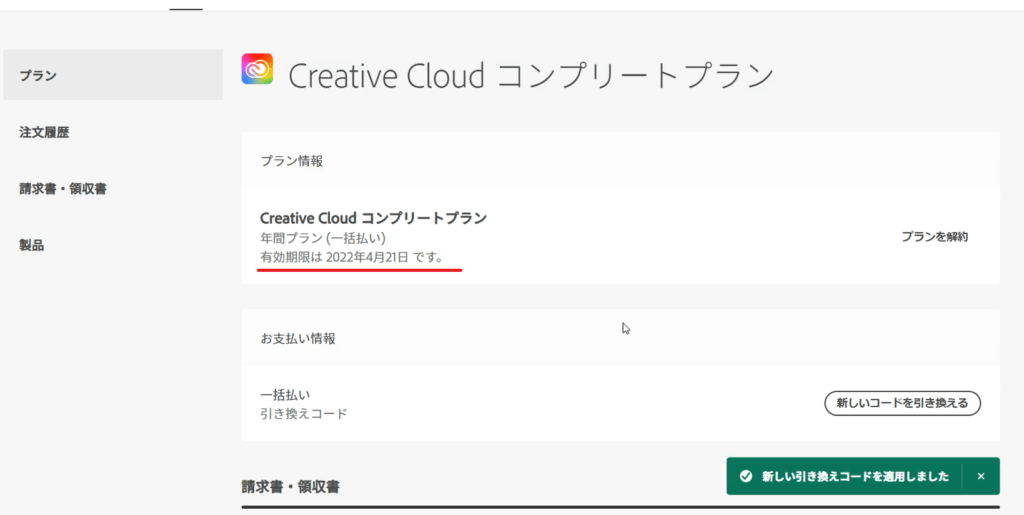1024x515 pixels.
Task: Click the 年間プラン (一括払い) text
Action: [323, 238]
